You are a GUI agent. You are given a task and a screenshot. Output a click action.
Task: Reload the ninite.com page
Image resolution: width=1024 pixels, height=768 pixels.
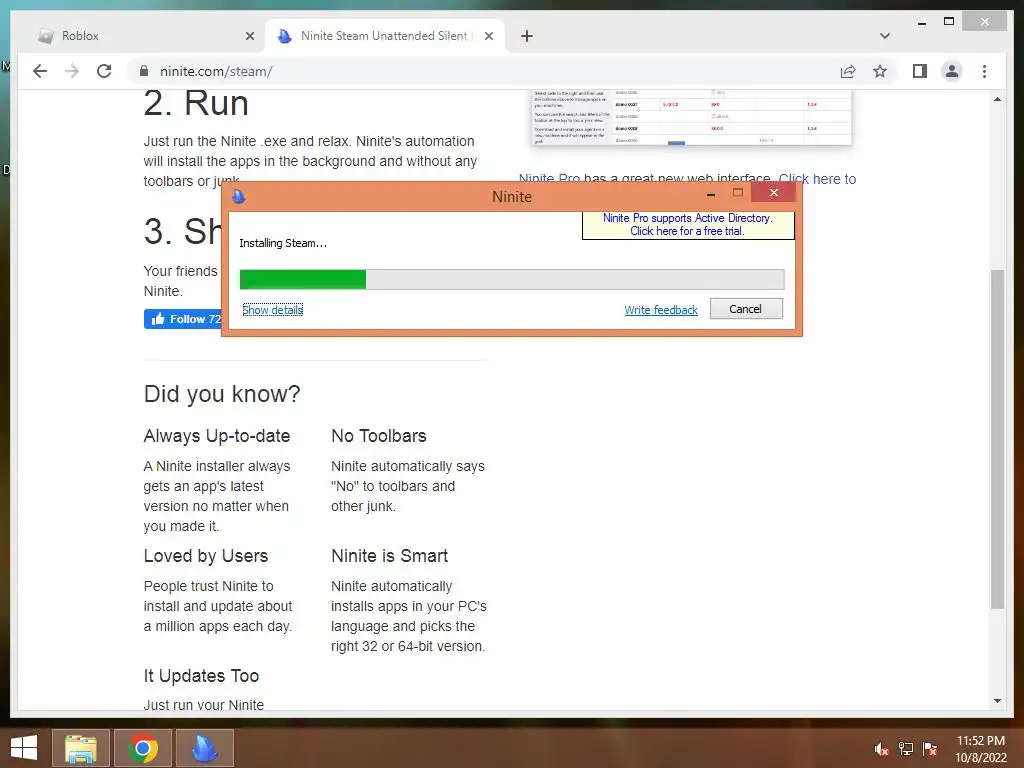(104, 71)
